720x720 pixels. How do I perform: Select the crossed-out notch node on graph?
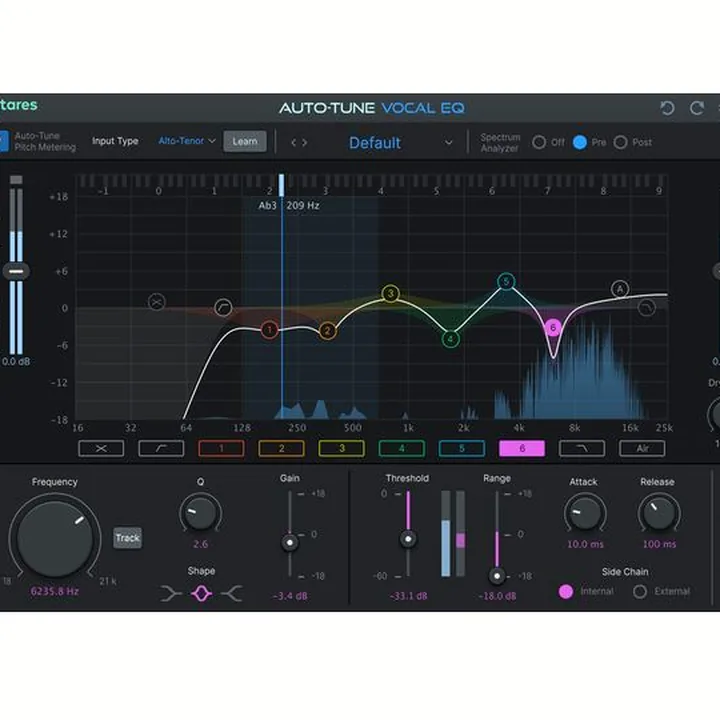(x=157, y=302)
